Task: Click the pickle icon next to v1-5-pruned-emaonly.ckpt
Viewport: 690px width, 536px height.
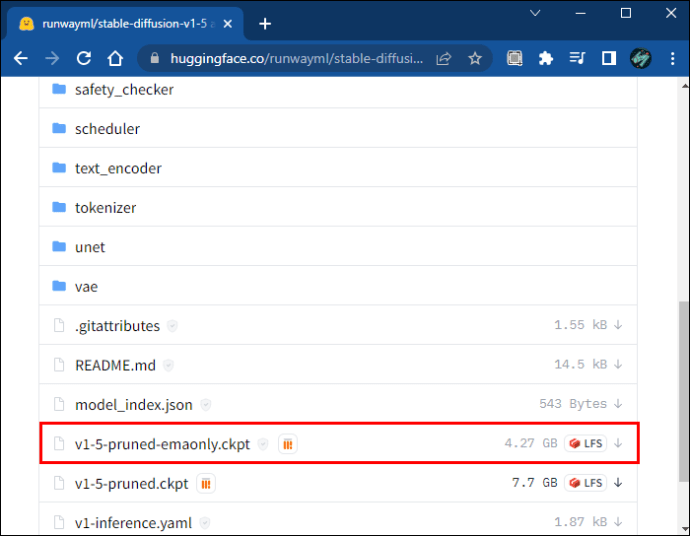Action: point(288,444)
